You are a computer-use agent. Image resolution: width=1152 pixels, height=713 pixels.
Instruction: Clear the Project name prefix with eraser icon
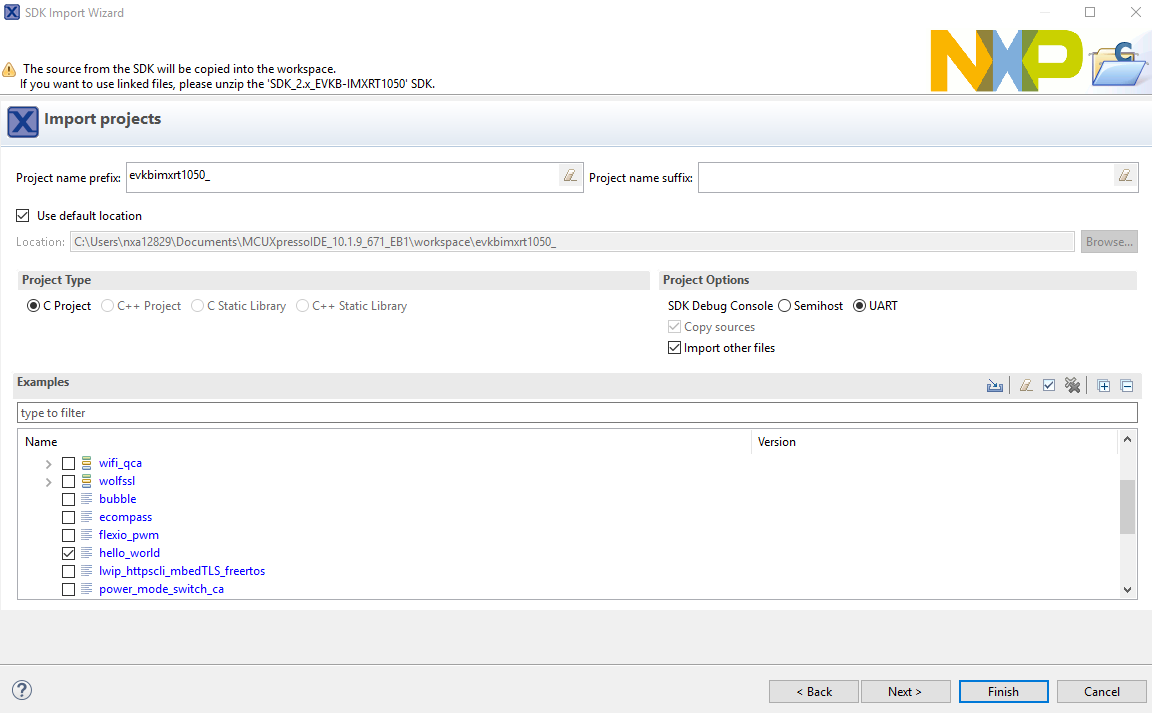(x=570, y=176)
